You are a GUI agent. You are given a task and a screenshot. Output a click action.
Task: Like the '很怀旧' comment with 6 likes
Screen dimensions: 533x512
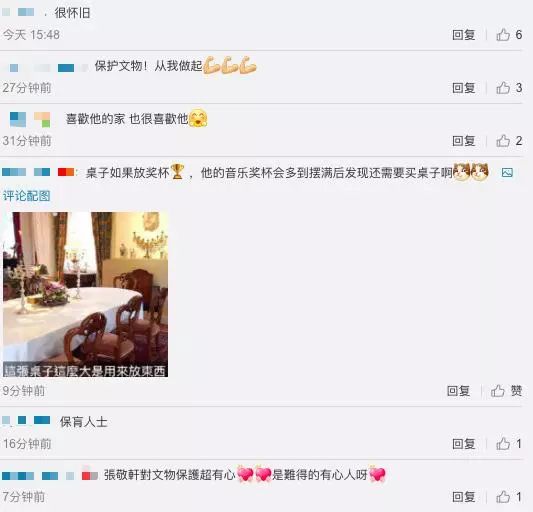click(x=509, y=35)
